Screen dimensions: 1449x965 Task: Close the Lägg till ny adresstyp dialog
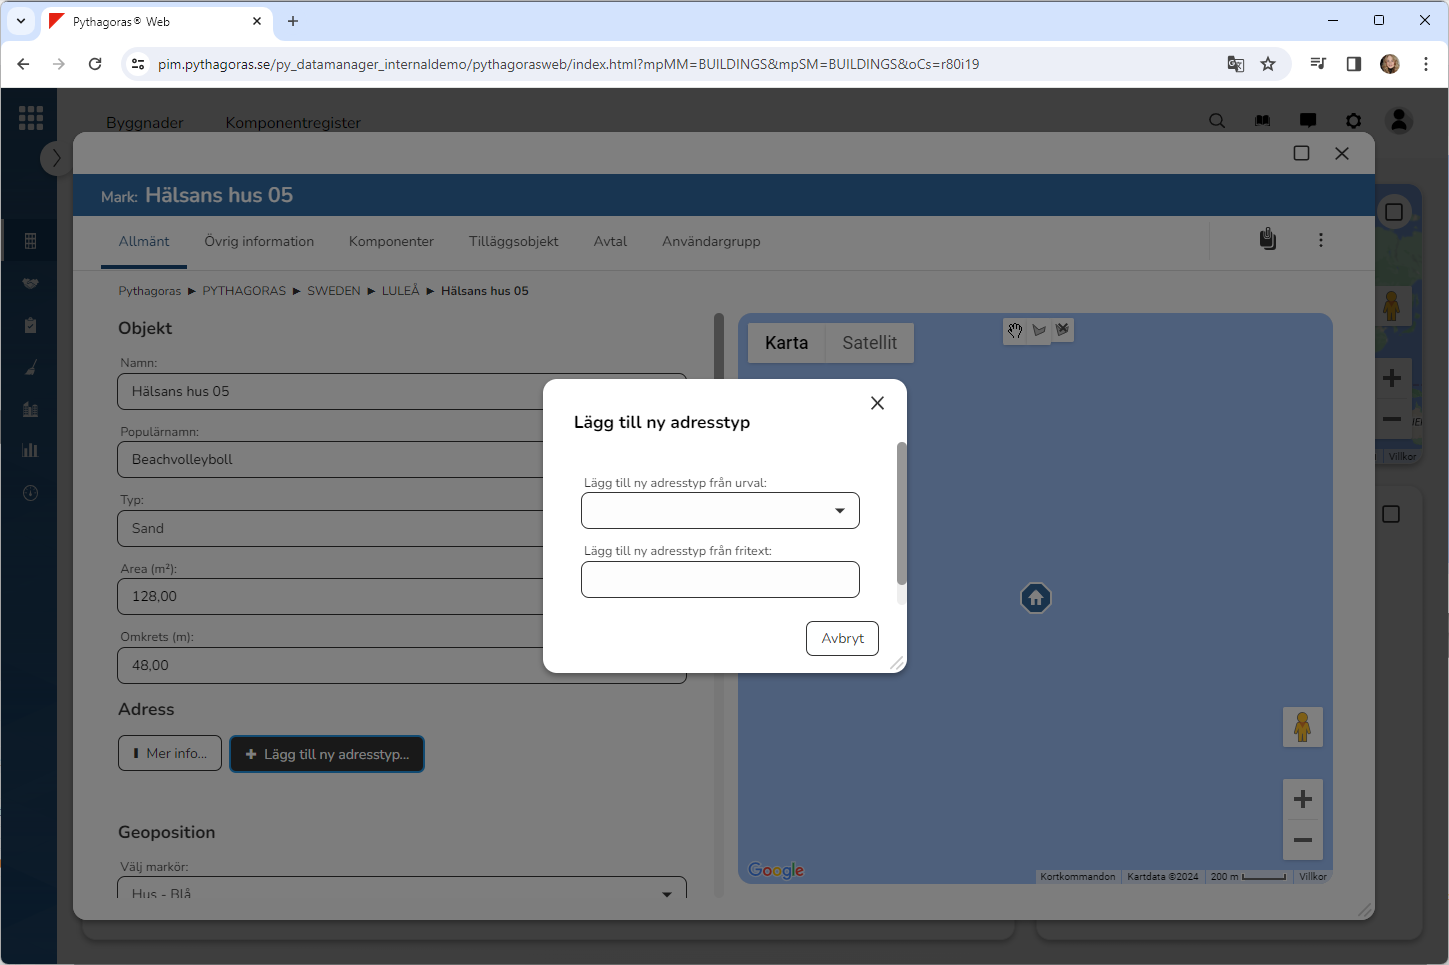click(877, 403)
